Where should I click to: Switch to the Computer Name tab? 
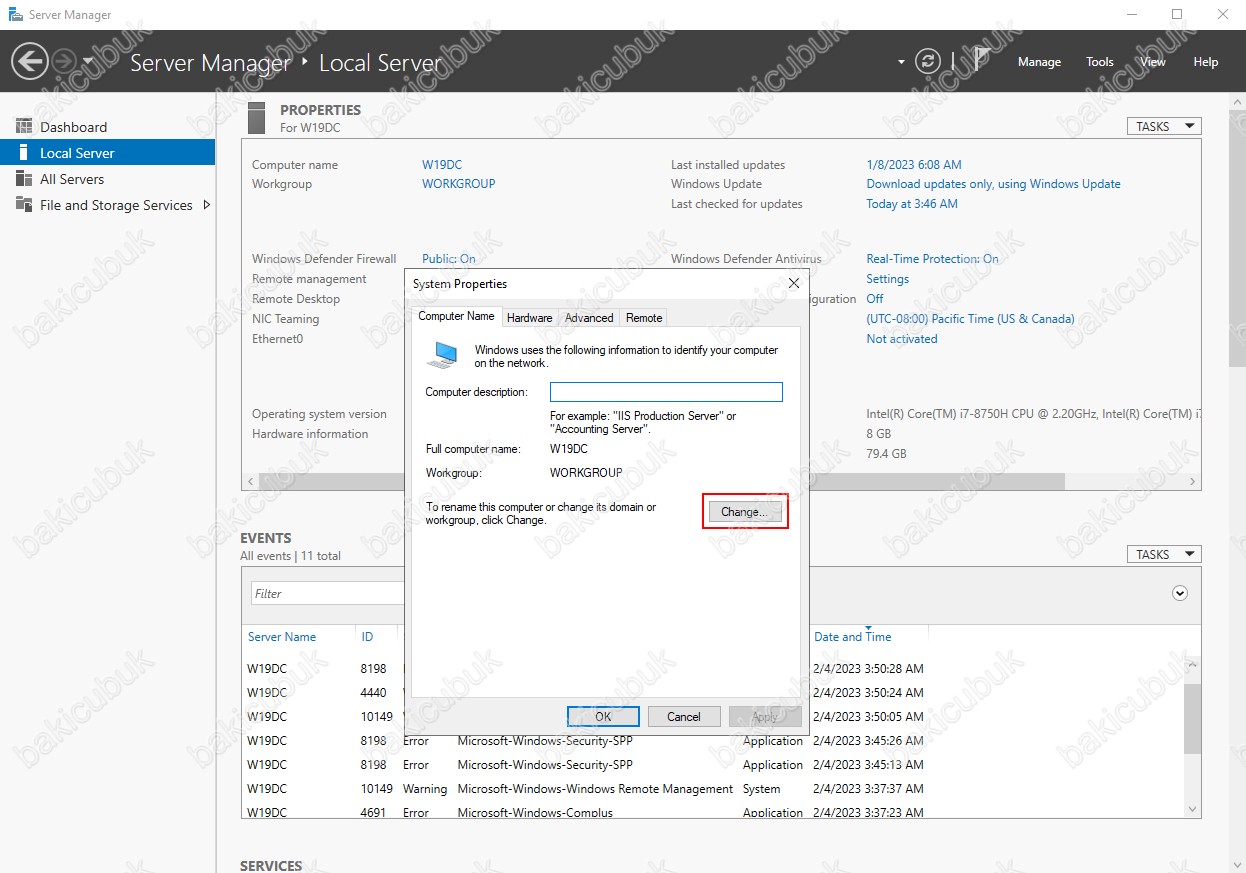(456, 316)
